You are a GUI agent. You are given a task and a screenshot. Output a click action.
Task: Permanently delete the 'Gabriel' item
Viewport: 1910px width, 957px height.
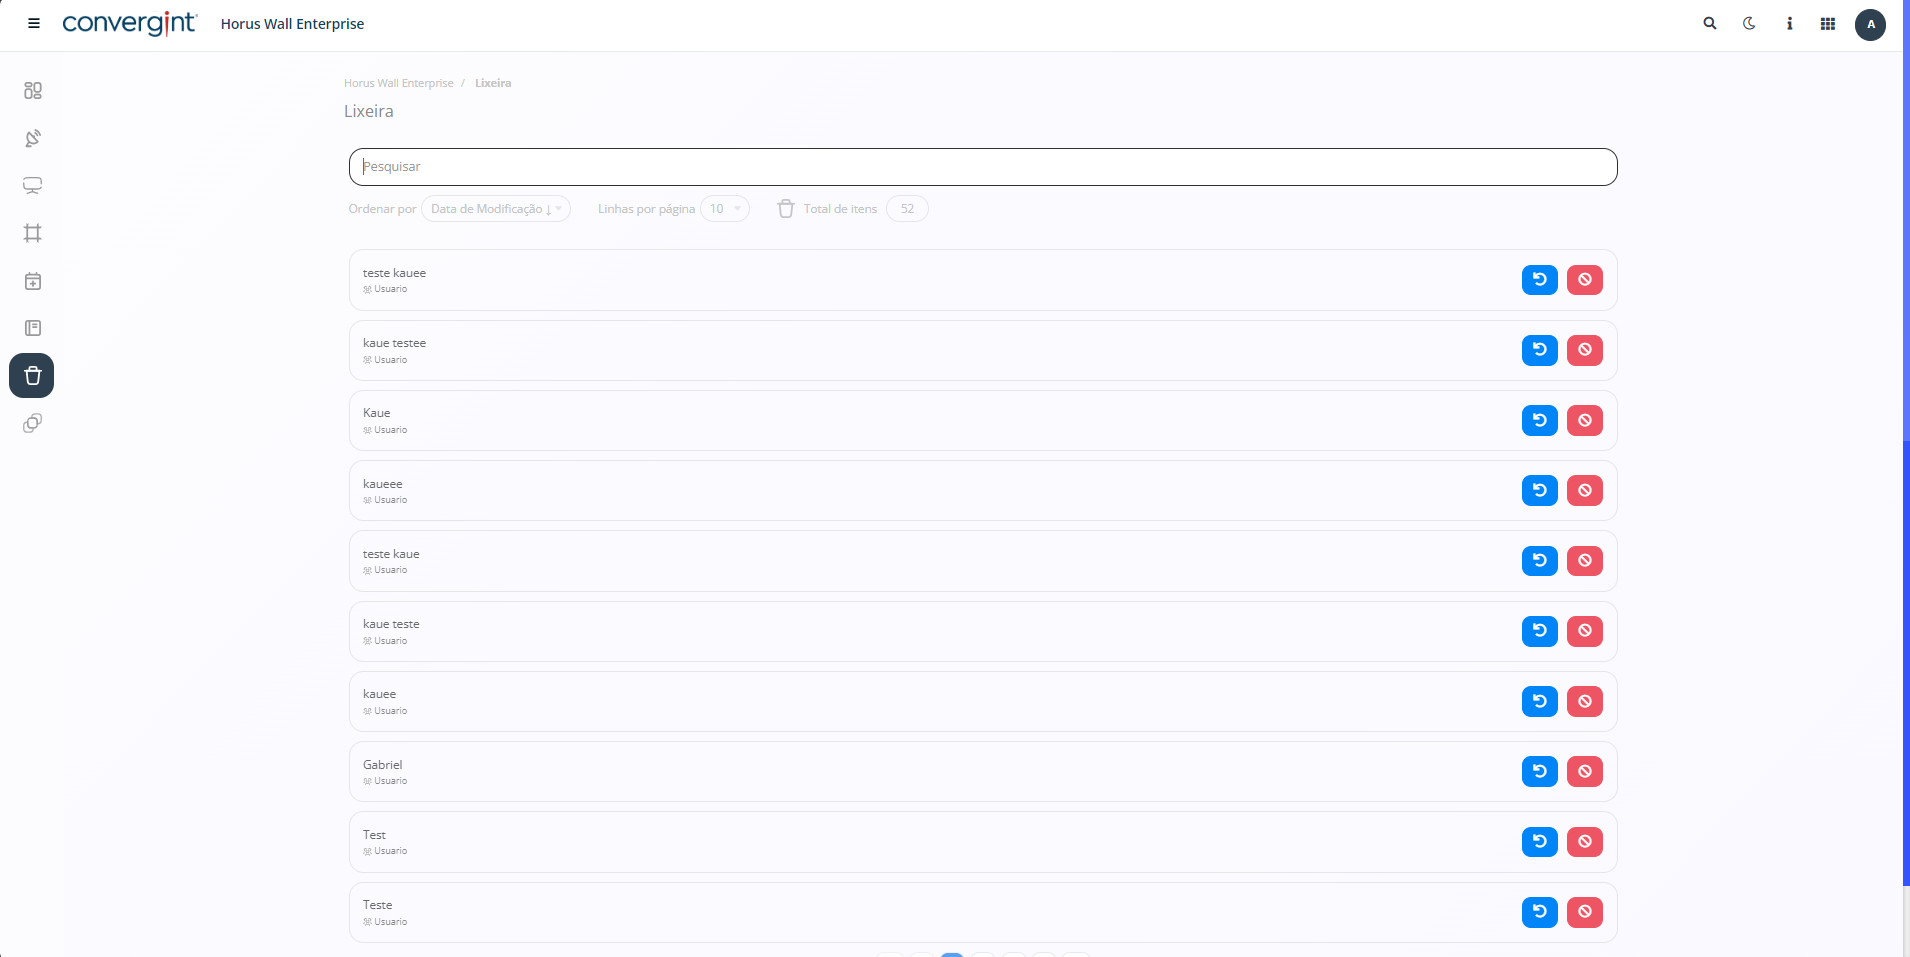point(1584,772)
